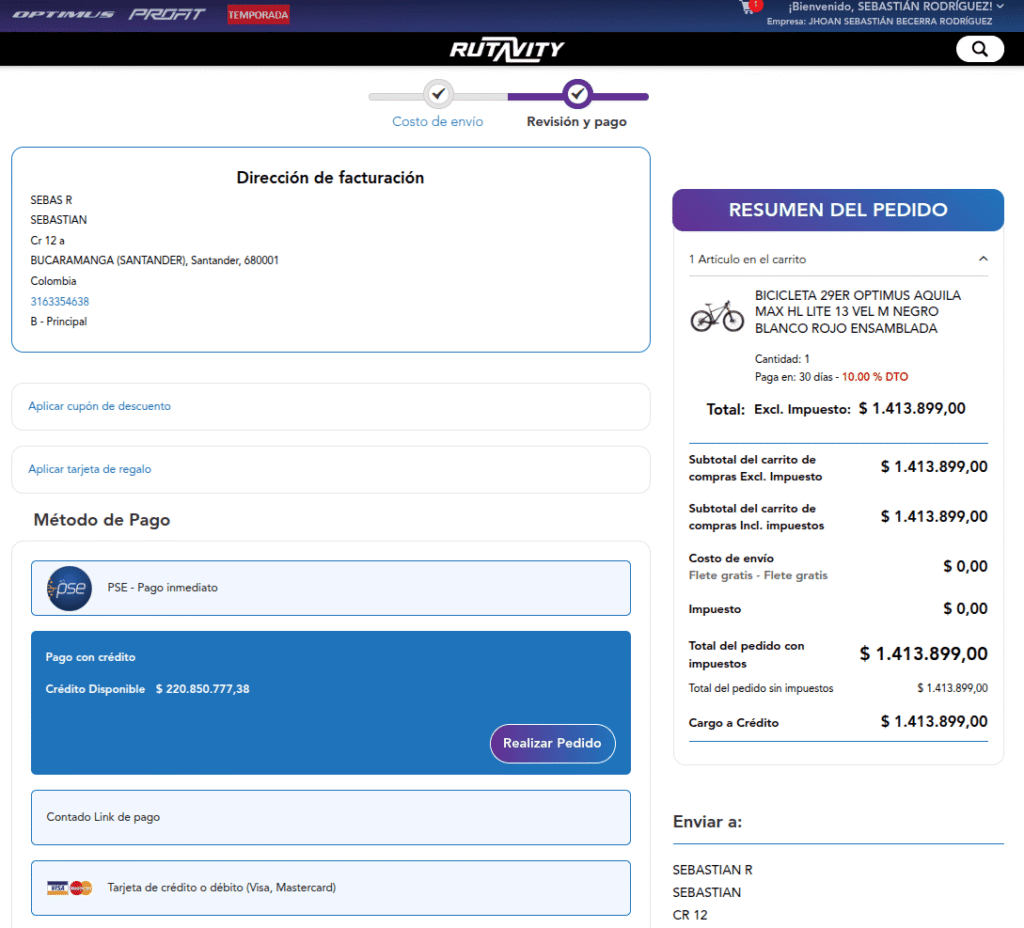Go back to Costo de envío step
The height and width of the screenshot is (928, 1024).
pos(437,122)
